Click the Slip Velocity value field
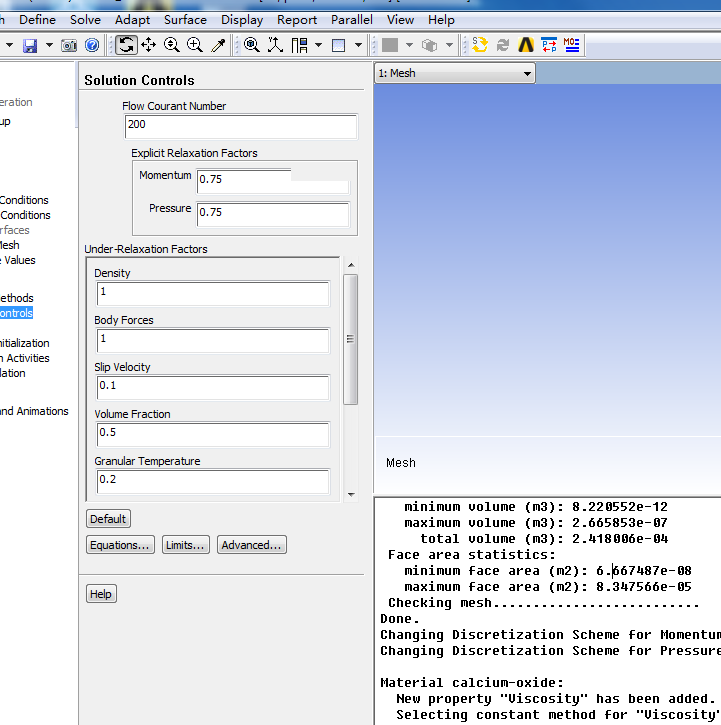 pyautogui.click(x=212, y=387)
